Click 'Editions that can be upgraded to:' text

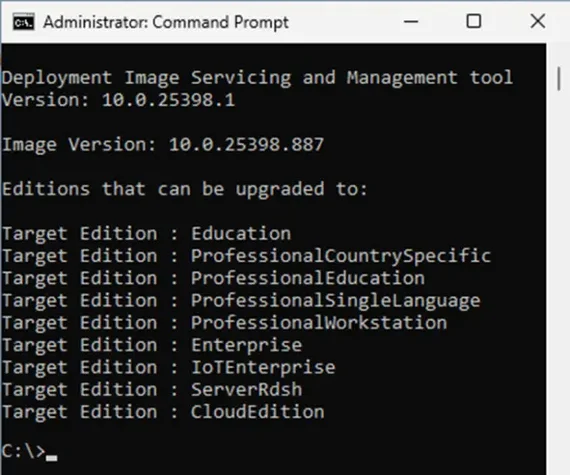185,189
